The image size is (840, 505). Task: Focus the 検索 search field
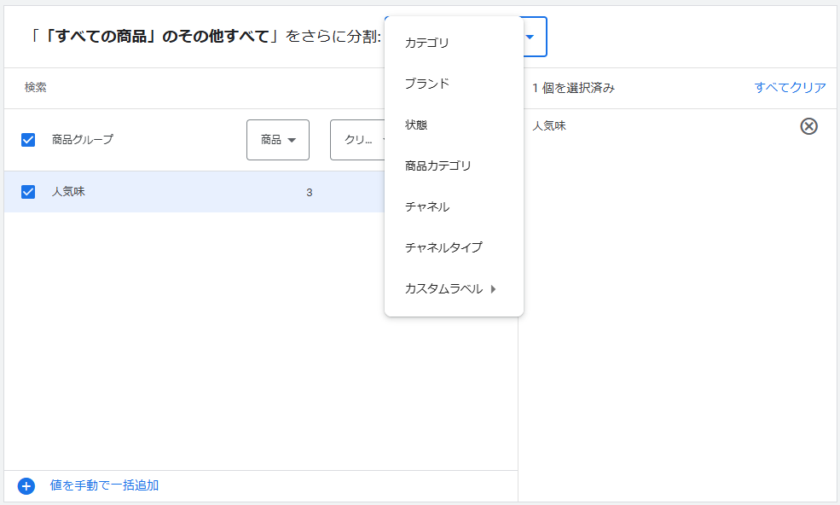pyautogui.click(x=200, y=88)
